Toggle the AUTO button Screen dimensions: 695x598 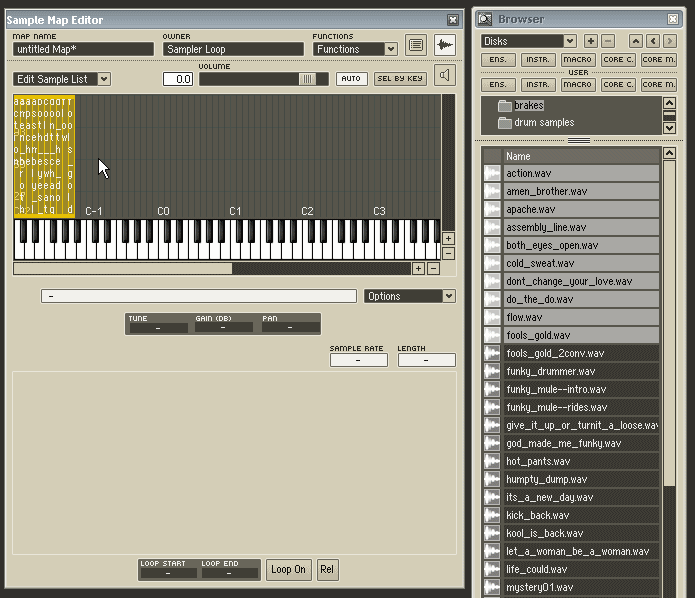351,78
